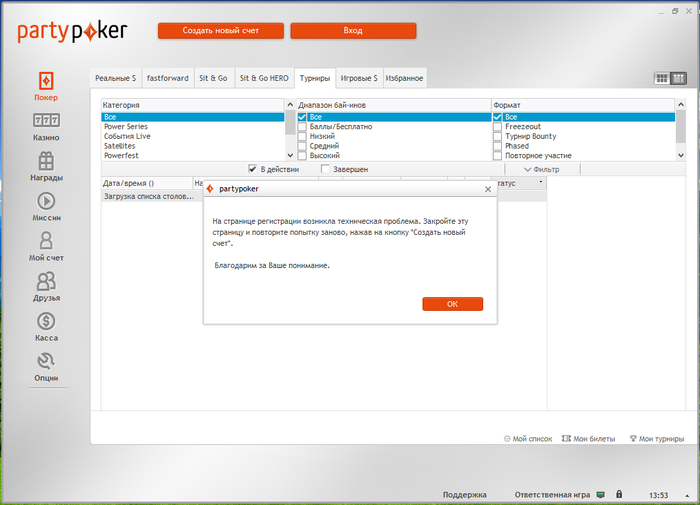Close the partypoker error dialog
Viewport: 700px width, 505px height.
(488, 189)
